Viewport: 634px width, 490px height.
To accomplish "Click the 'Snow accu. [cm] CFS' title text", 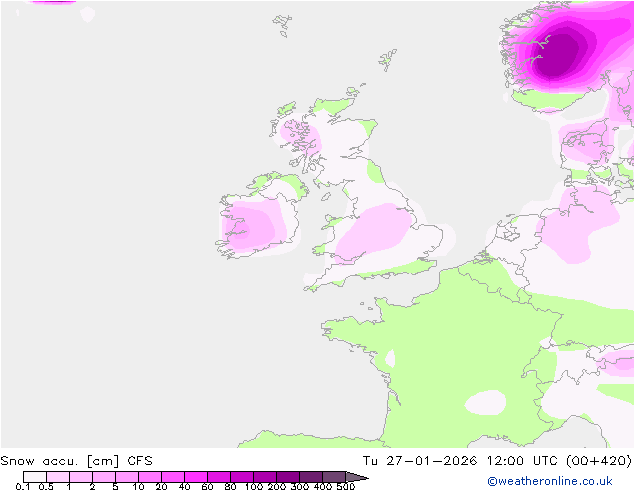I will [x=76, y=461].
